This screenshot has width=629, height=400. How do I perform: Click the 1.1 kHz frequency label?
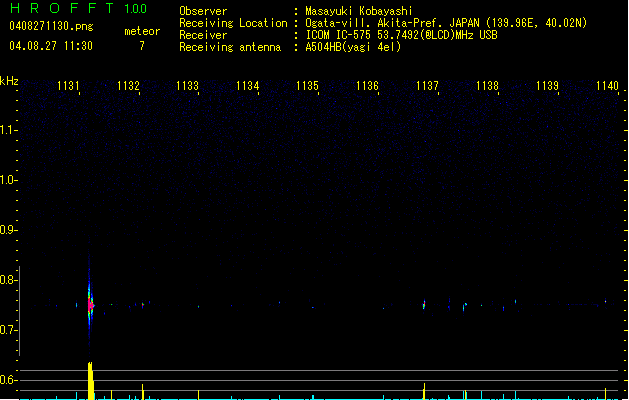[x=7, y=130]
